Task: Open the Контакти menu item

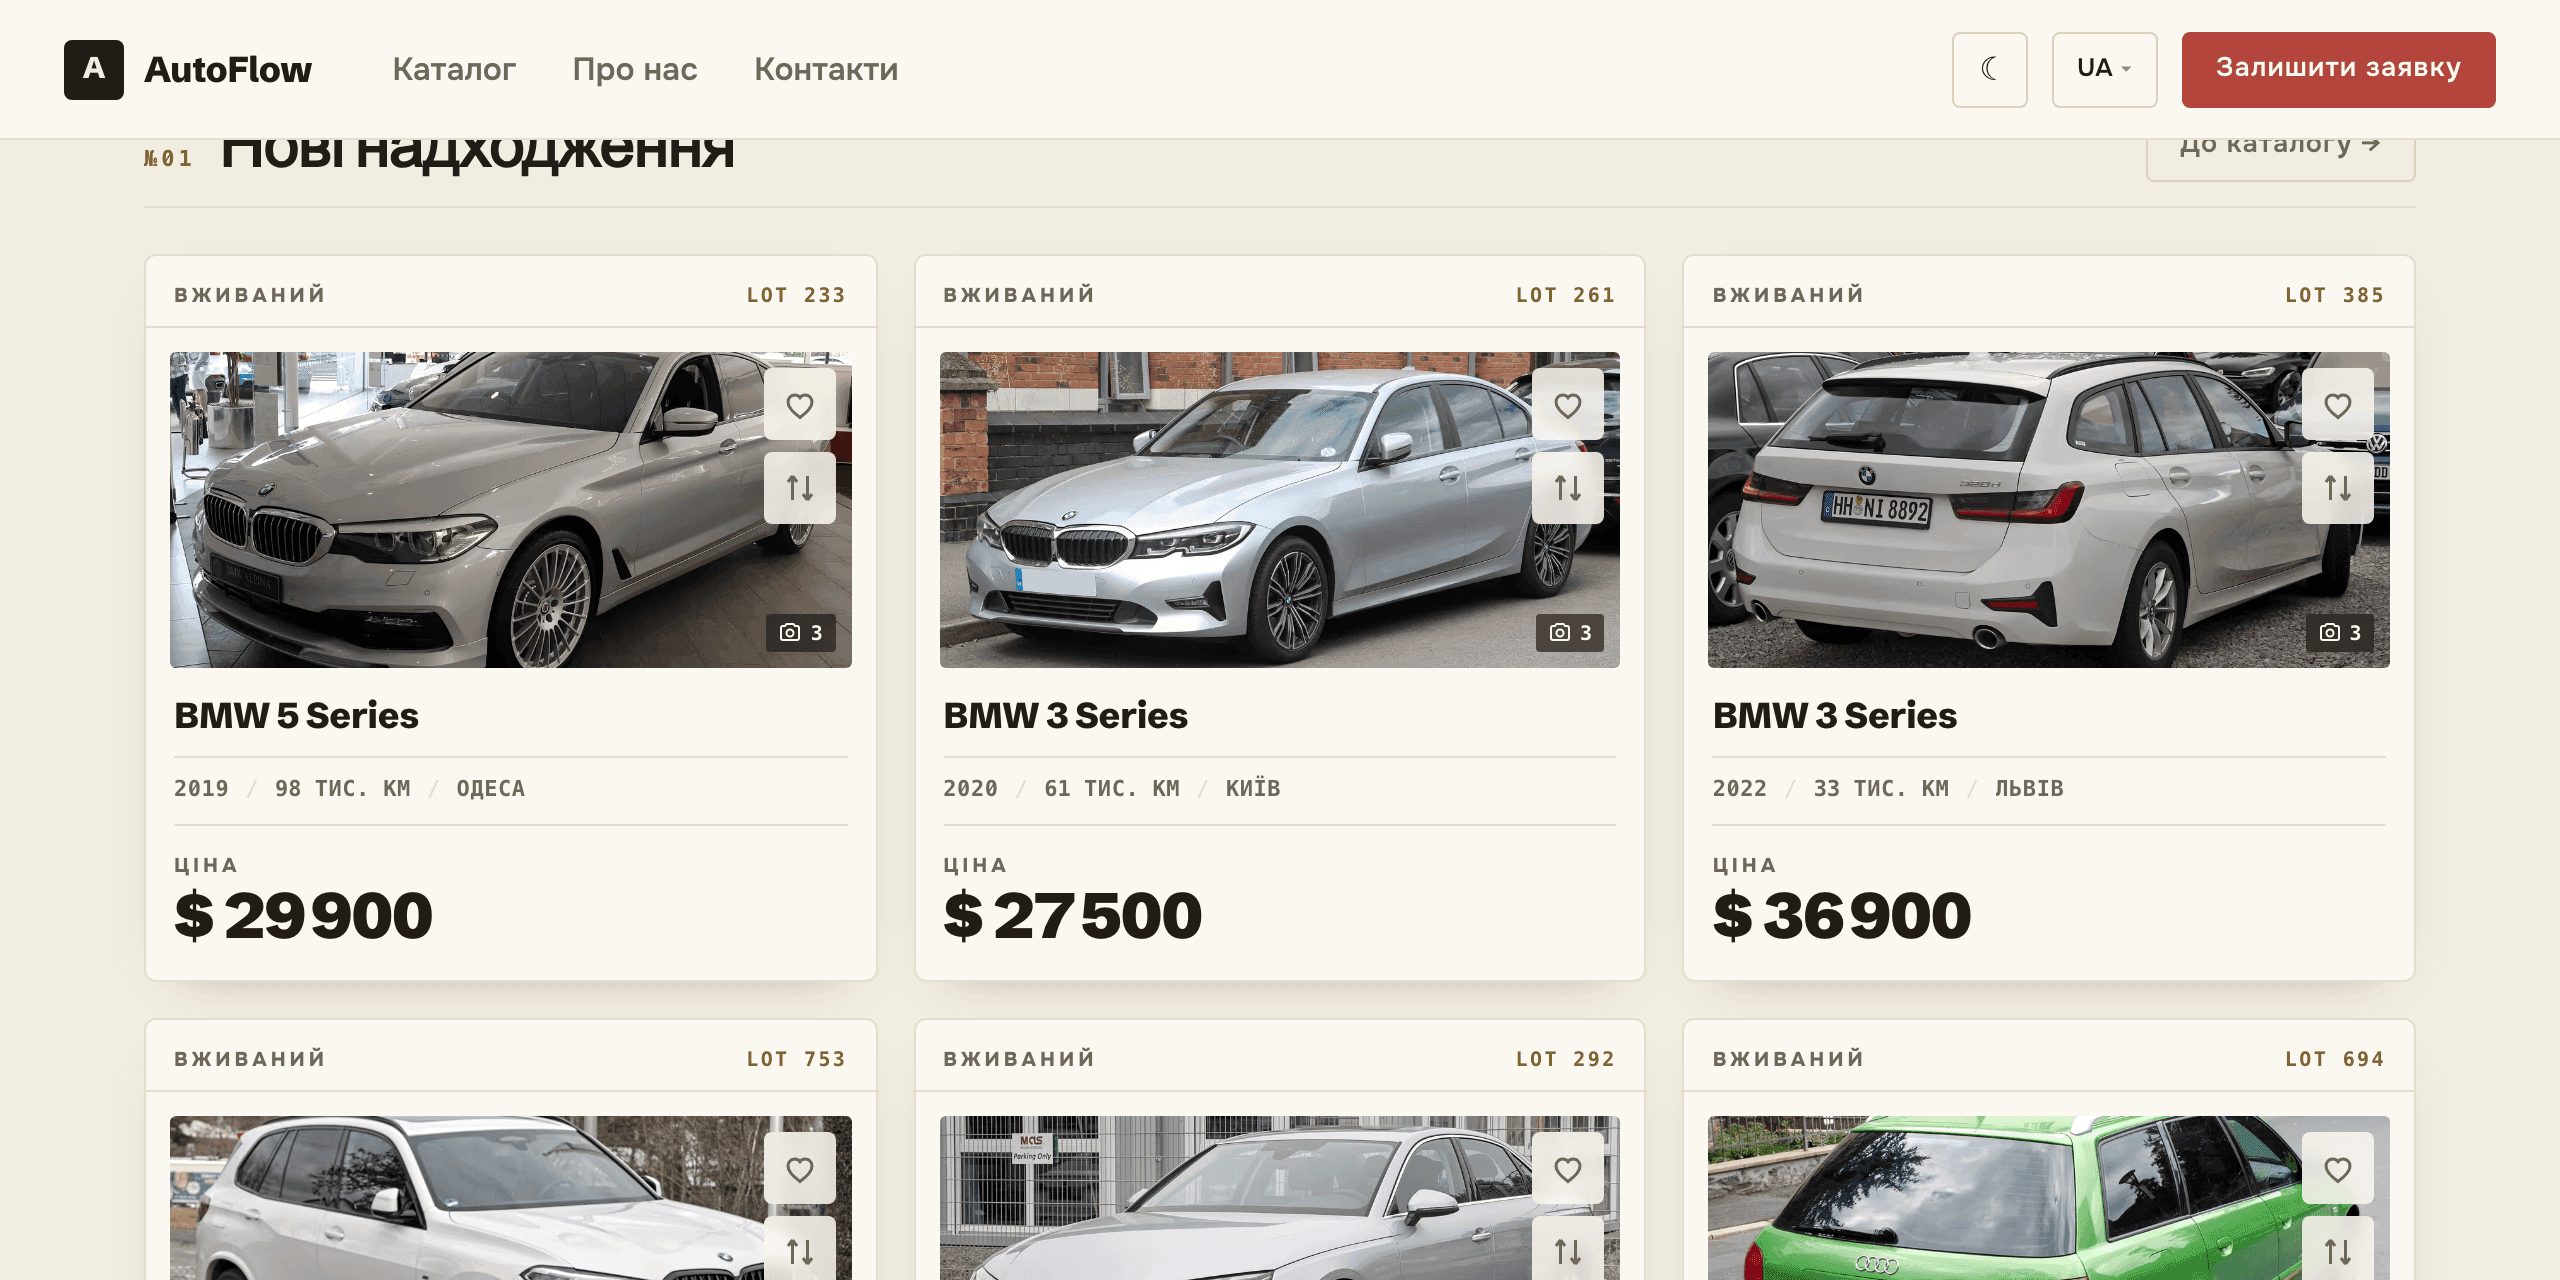Action: pyautogui.click(x=826, y=70)
